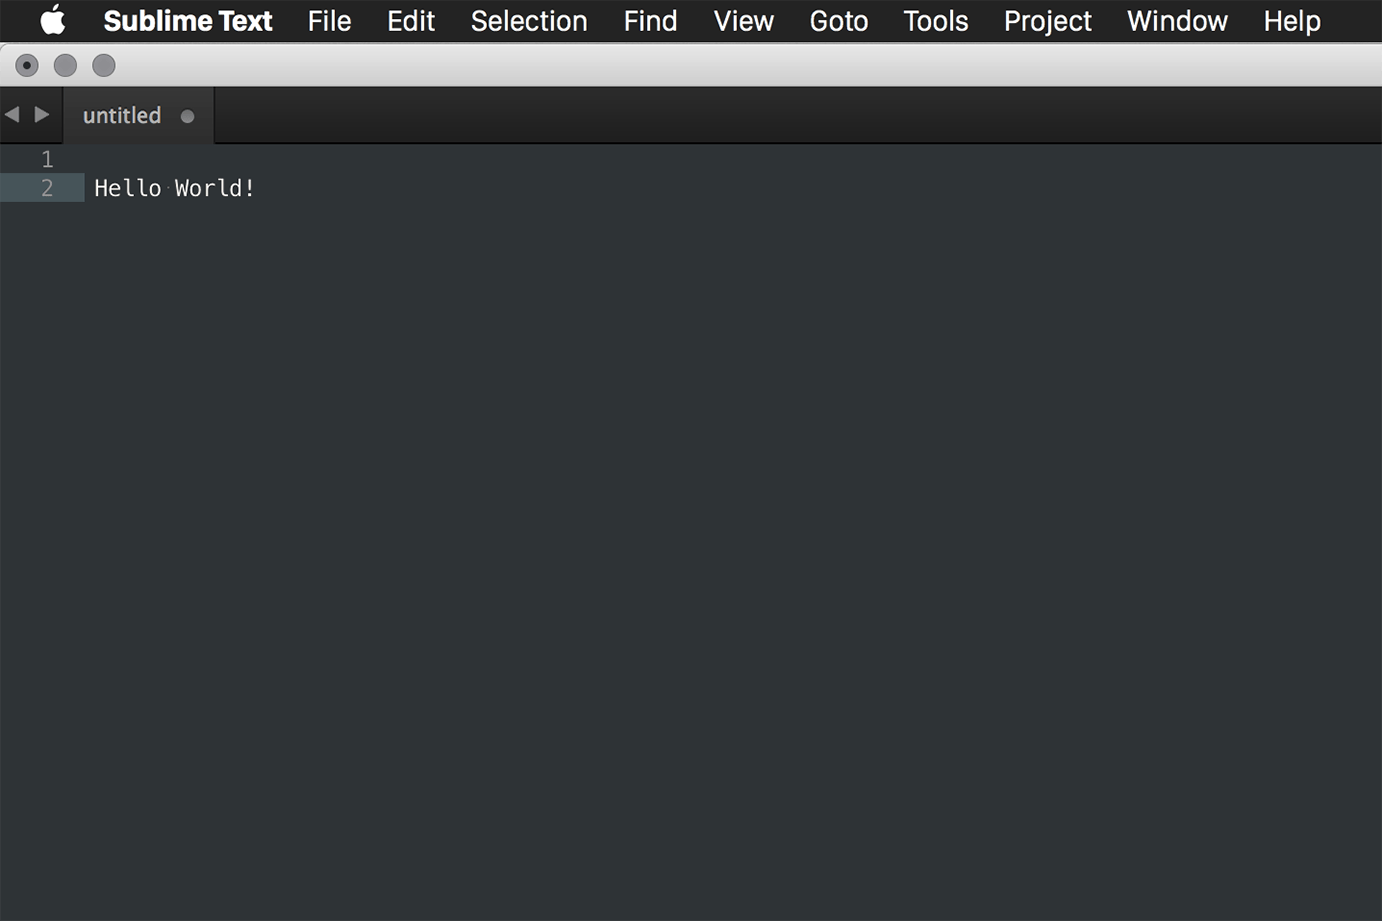This screenshot has width=1382, height=921.
Task: Close the window with the first traffic-light button
Action: point(27,66)
